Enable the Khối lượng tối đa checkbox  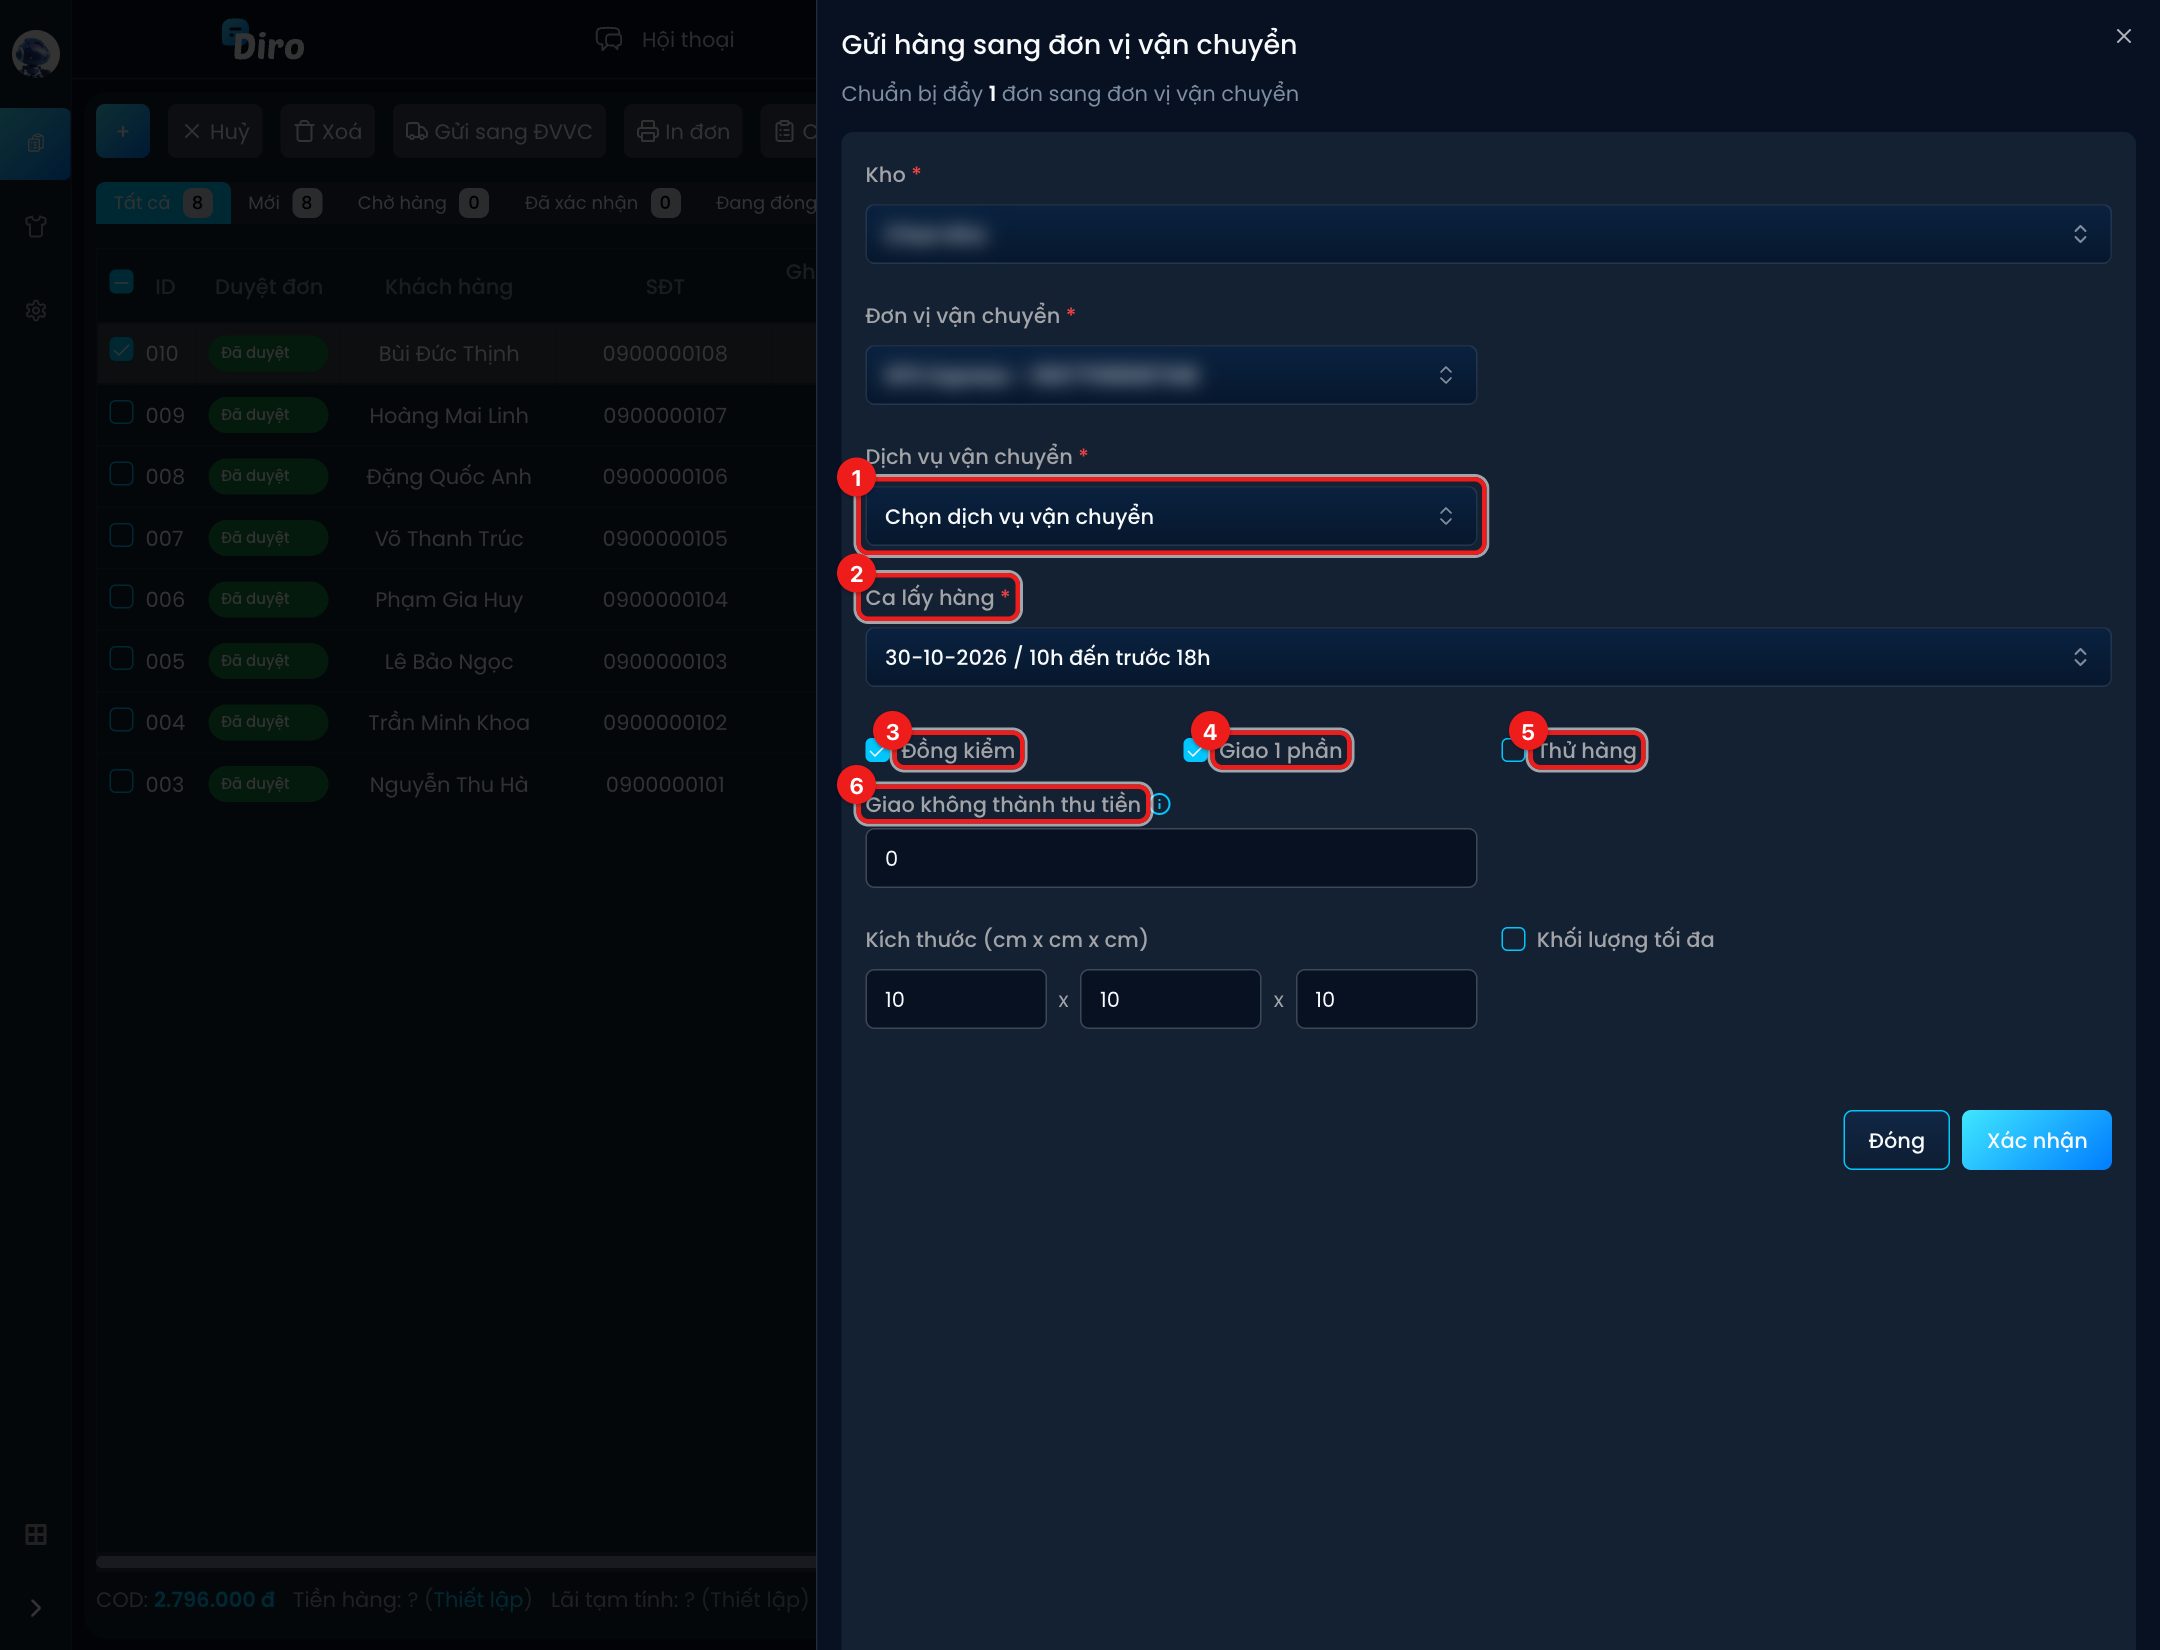click(x=1513, y=939)
